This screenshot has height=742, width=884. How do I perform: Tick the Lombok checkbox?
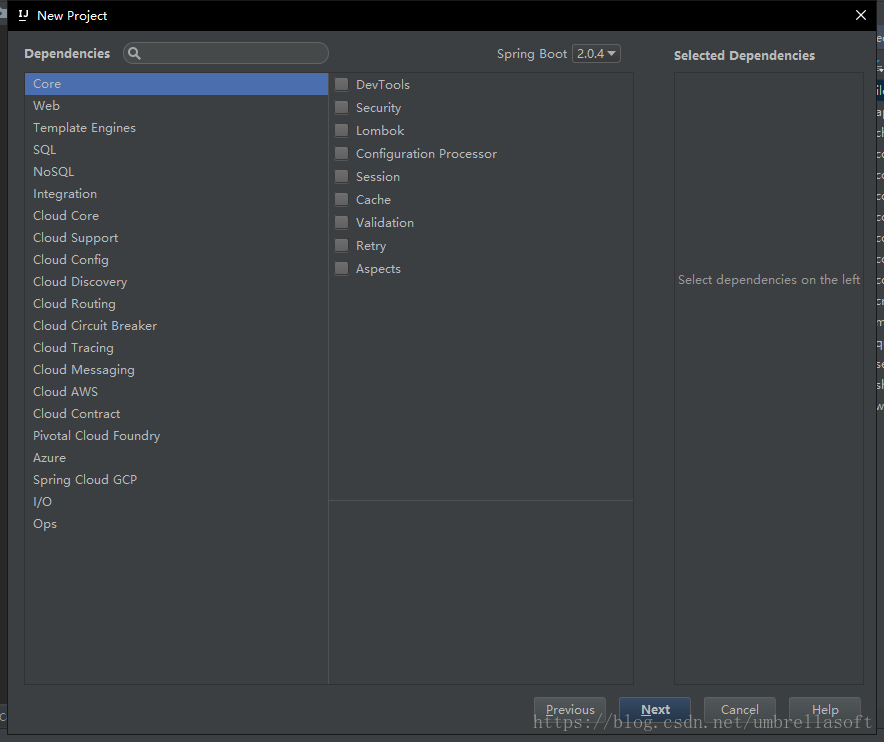point(342,131)
